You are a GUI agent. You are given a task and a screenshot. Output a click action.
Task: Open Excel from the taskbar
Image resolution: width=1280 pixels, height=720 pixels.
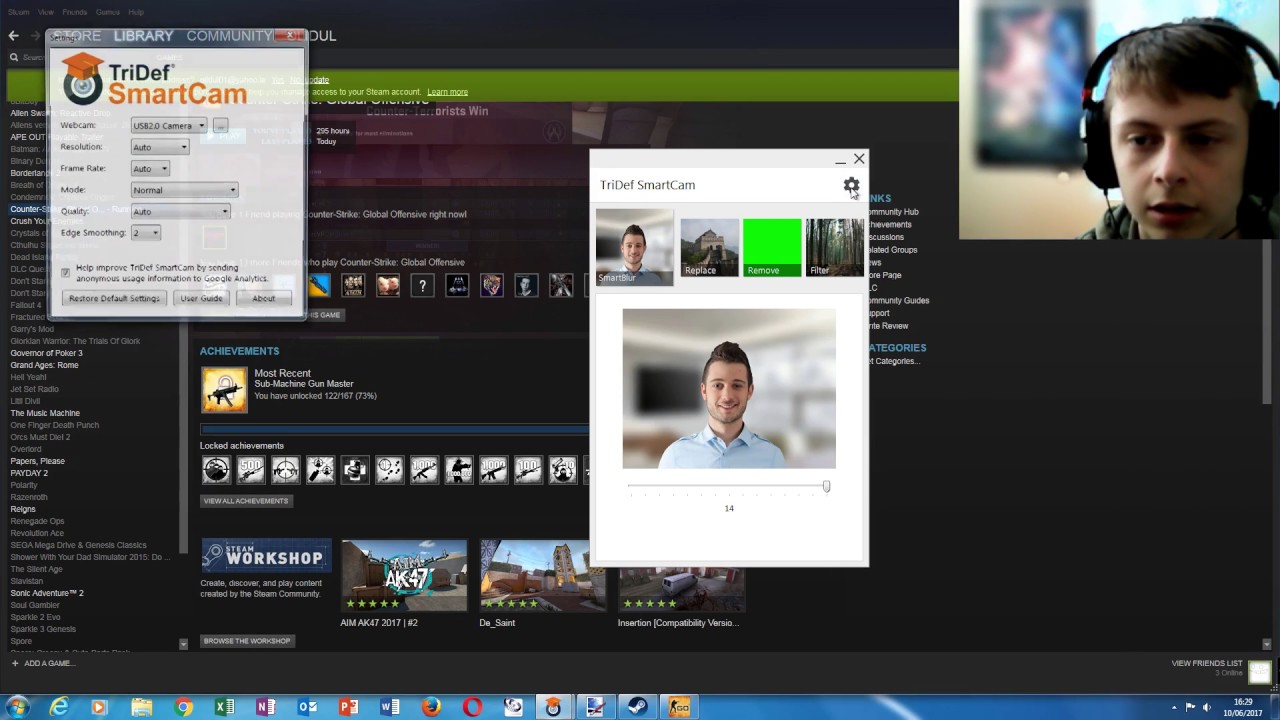224,707
